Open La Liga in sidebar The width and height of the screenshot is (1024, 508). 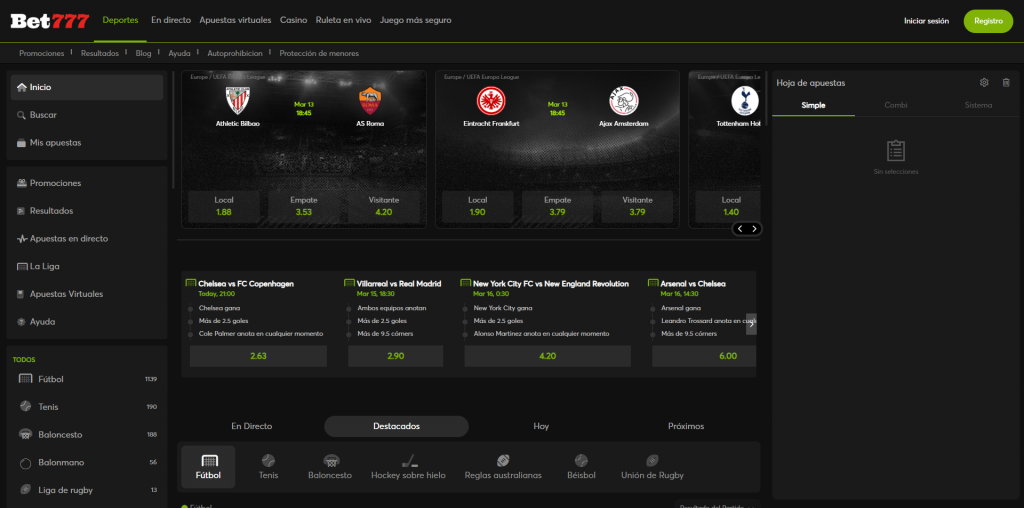point(87,266)
